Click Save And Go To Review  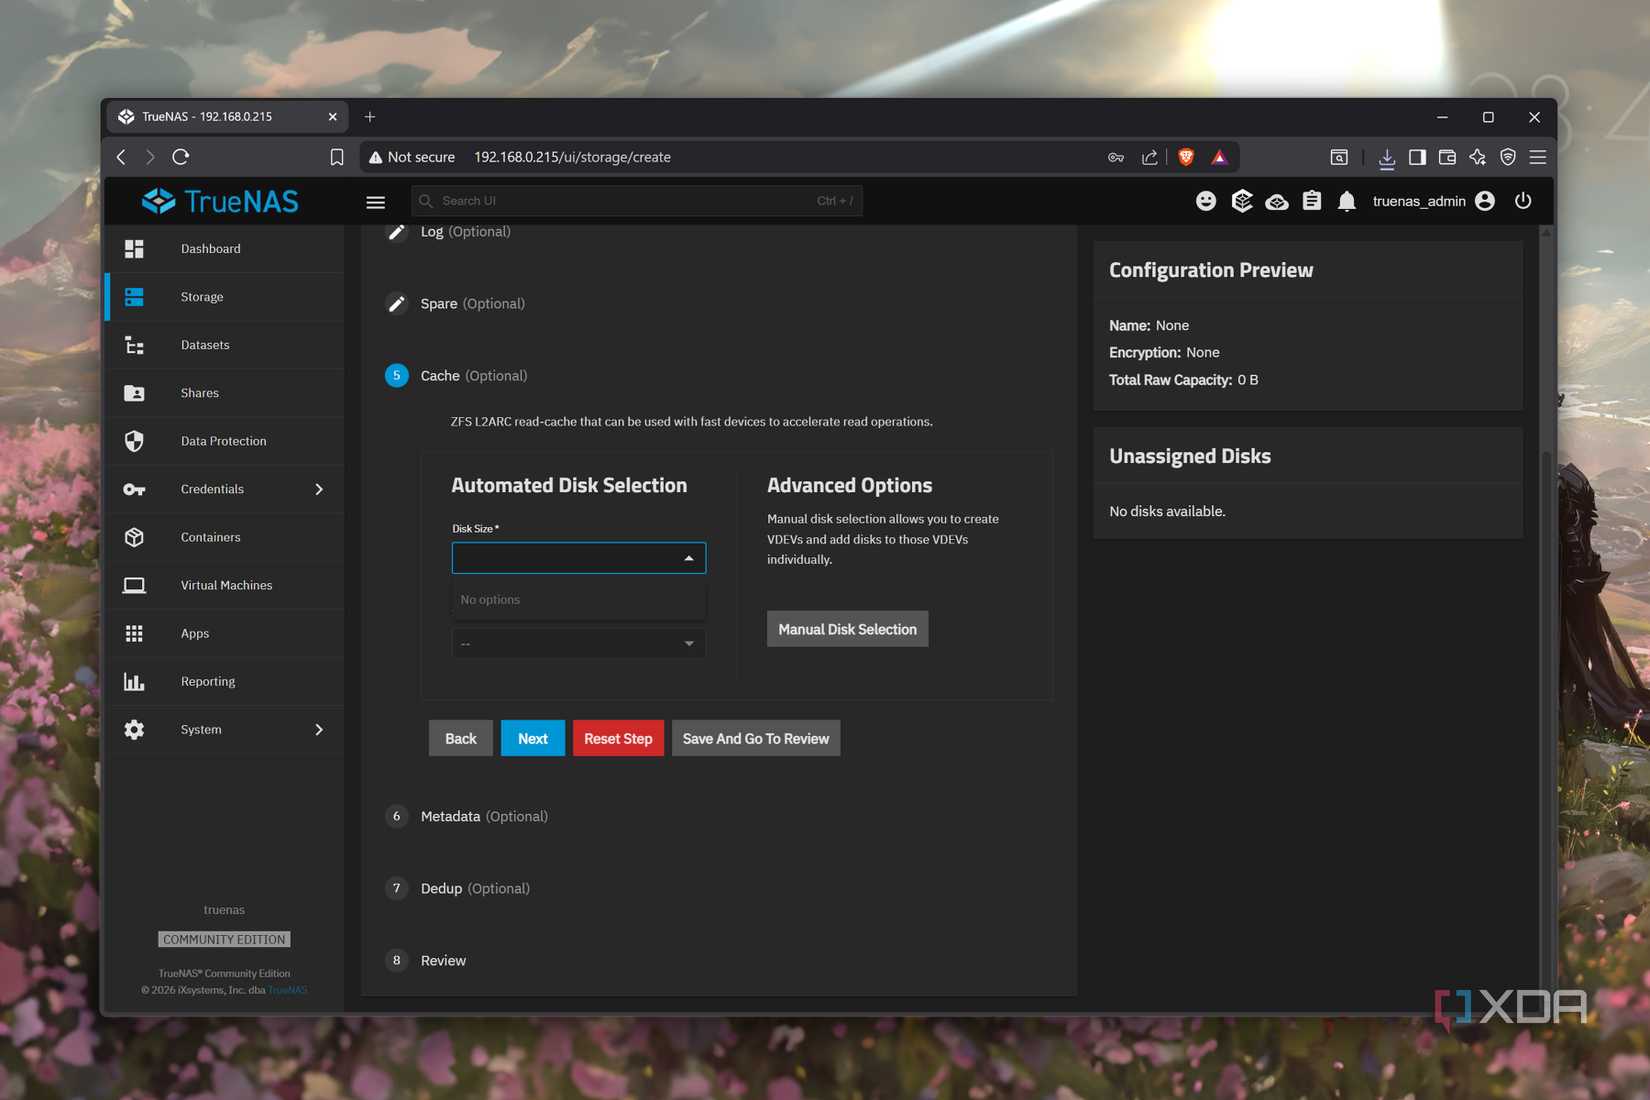[756, 738]
